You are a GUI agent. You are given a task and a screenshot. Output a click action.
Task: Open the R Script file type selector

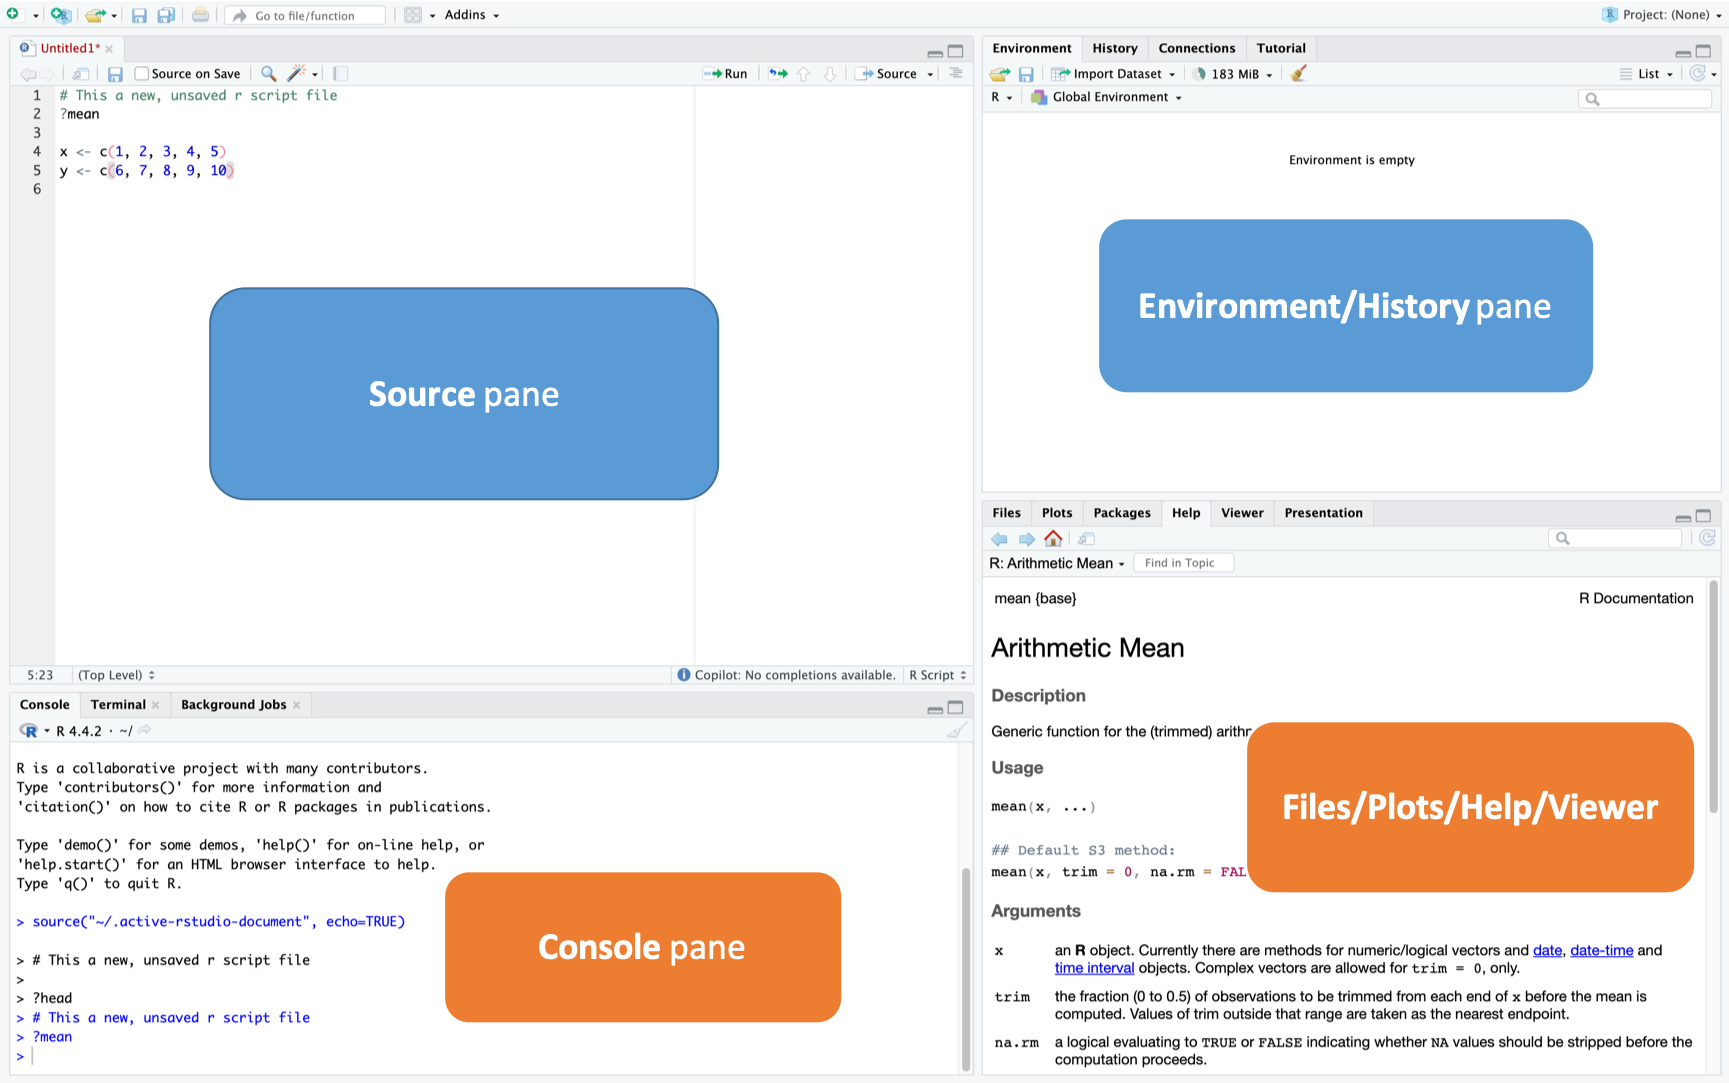pyautogui.click(x=936, y=674)
